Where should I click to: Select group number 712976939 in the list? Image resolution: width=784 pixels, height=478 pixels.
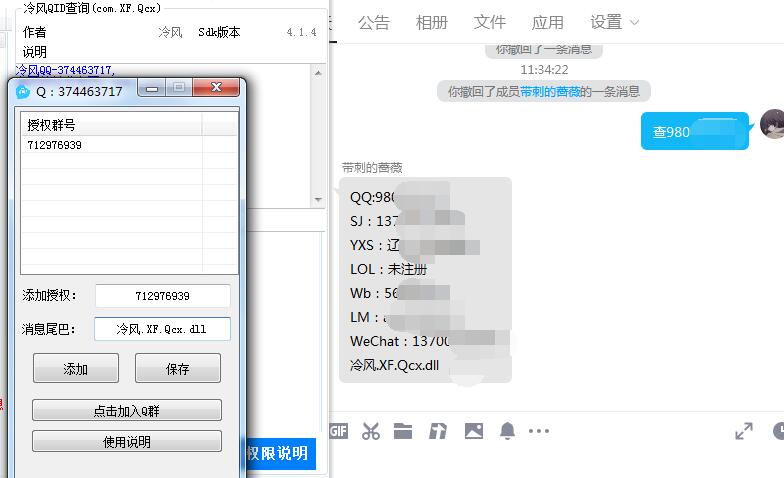coord(55,145)
